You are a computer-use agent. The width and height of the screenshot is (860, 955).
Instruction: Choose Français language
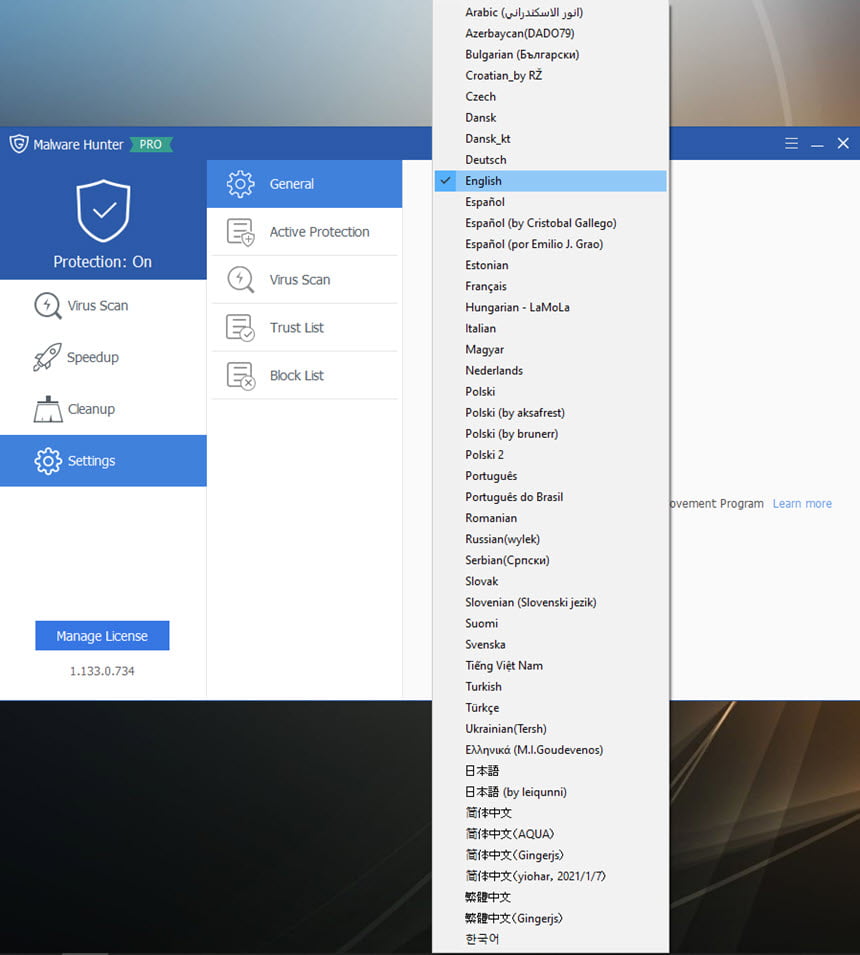coord(551,286)
